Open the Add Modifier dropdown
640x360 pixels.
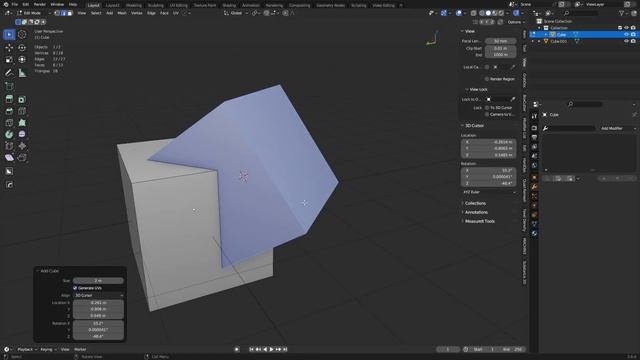click(618, 129)
